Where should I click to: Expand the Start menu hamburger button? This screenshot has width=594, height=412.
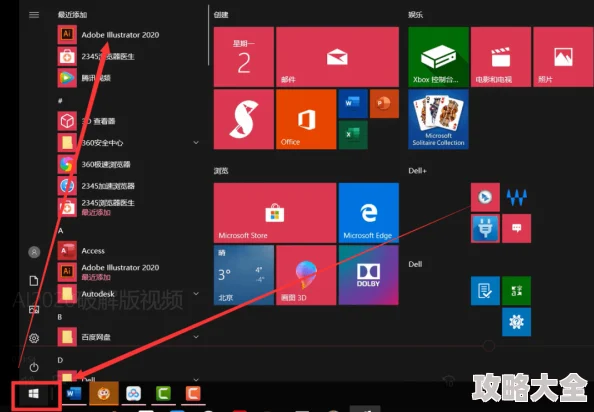click(34, 15)
